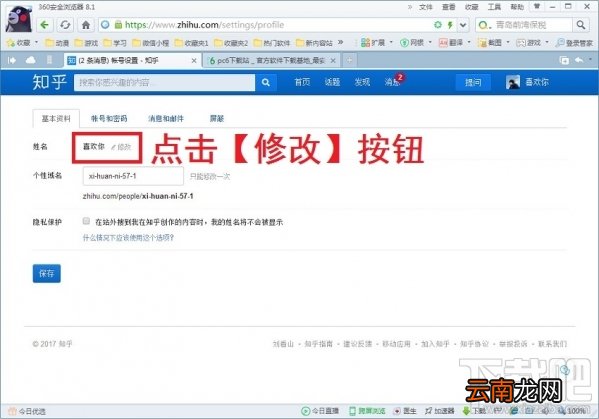
Task: Expand the bookmarks bar 游戏 dropdown
Action: tap(547, 42)
